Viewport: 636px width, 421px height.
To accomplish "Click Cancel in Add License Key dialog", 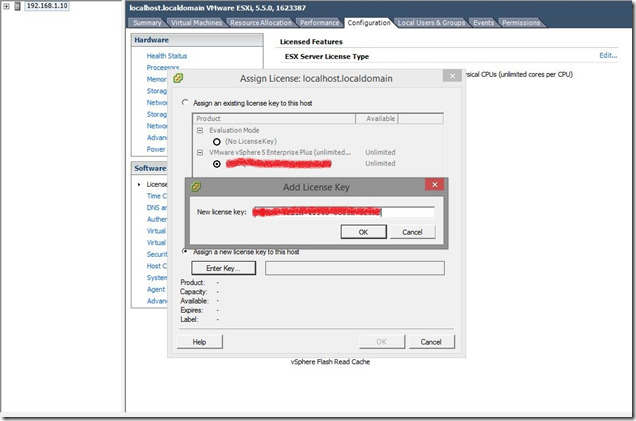I will (x=413, y=232).
